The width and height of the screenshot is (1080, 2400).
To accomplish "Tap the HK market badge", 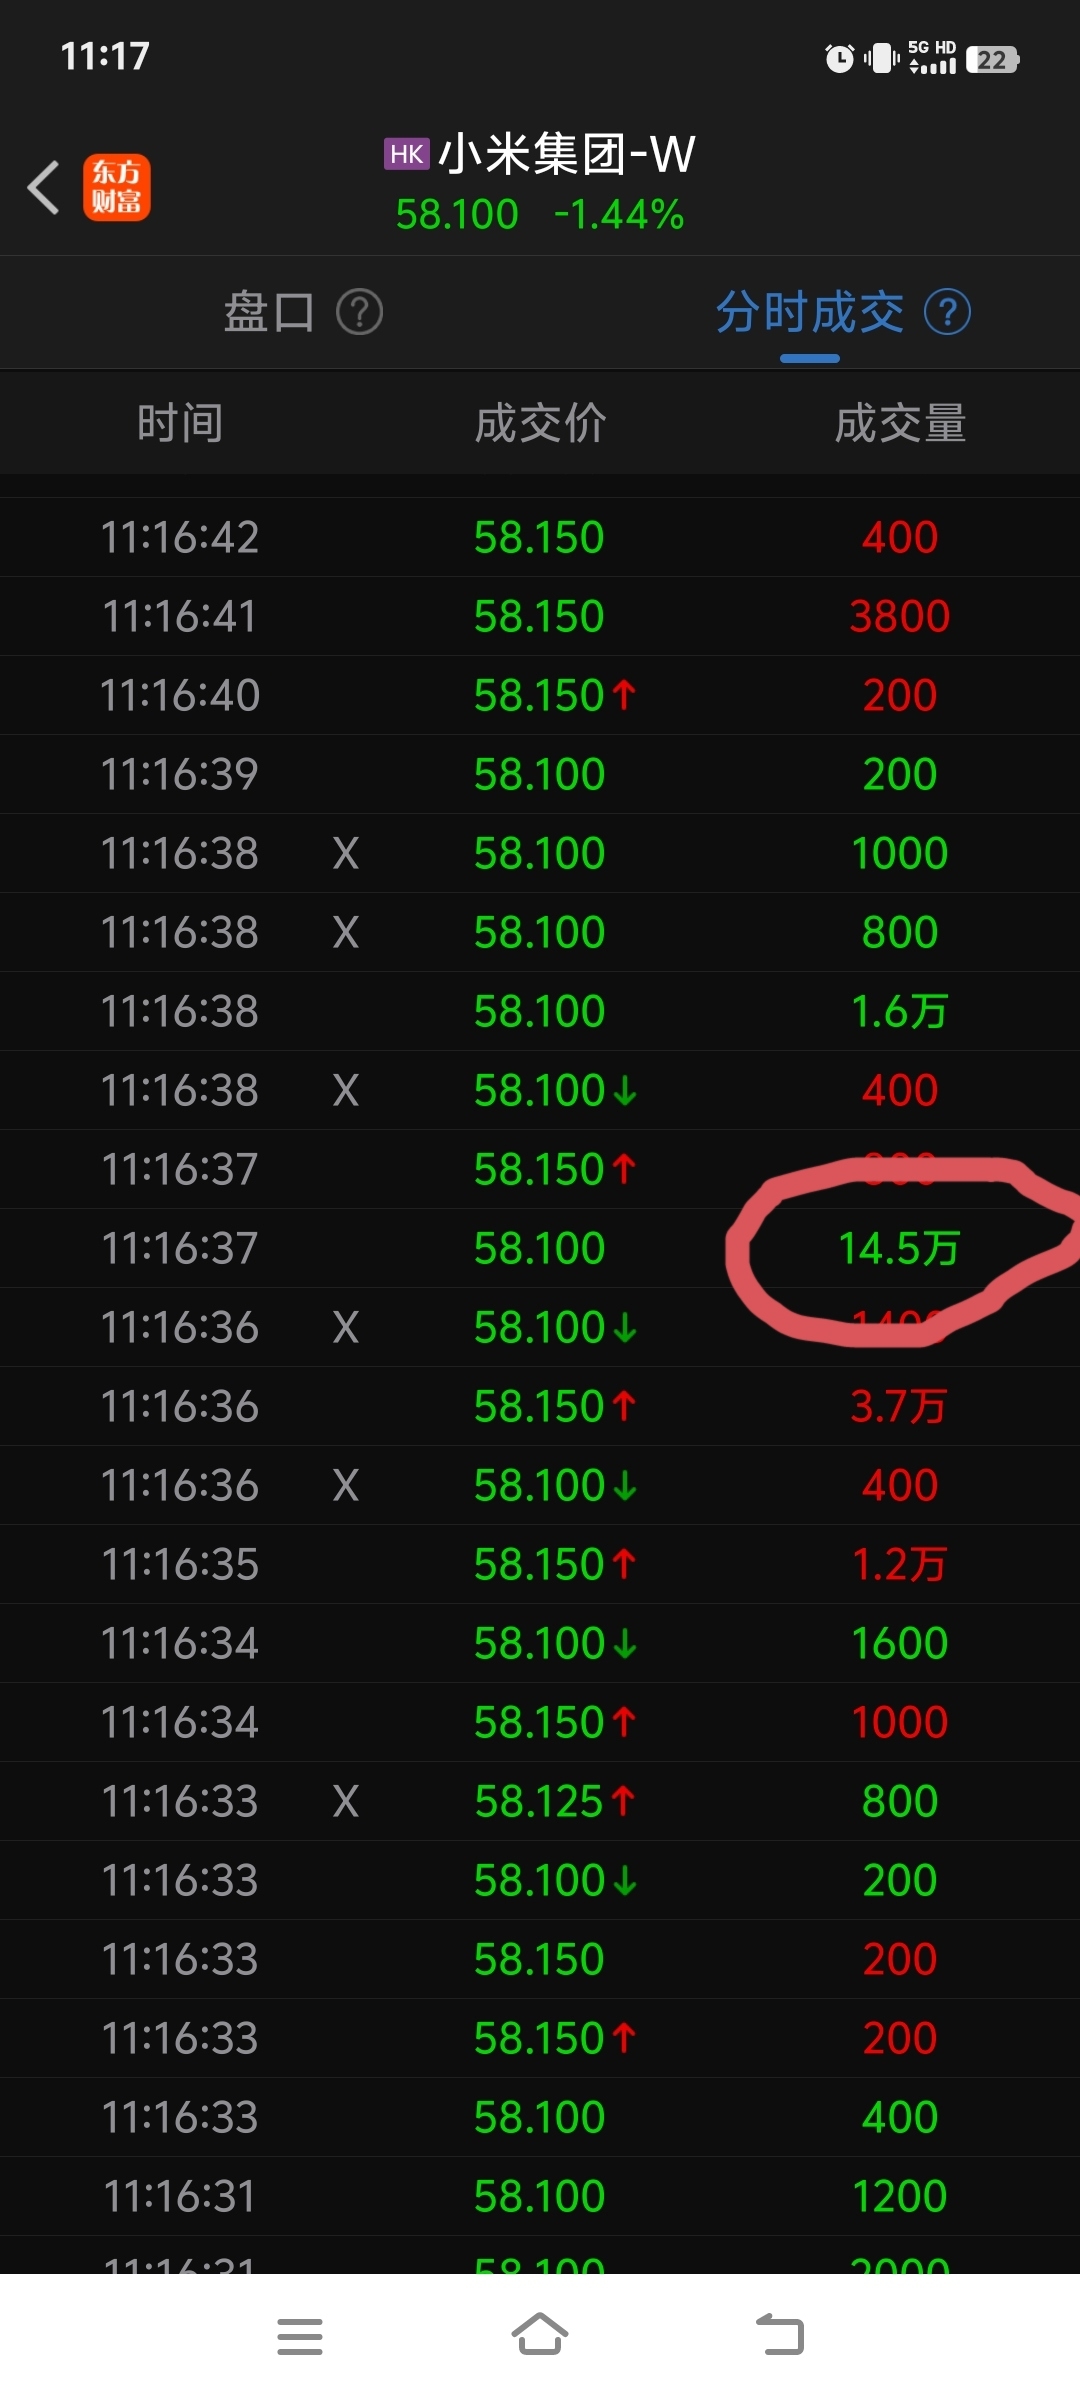I will pyautogui.click(x=406, y=154).
